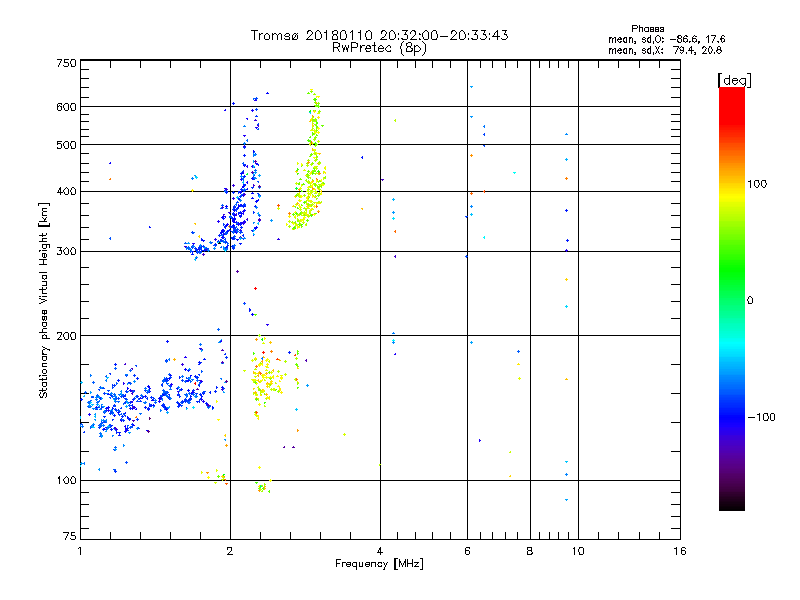Click the colorbar tick label '0'

pos(749,301)
